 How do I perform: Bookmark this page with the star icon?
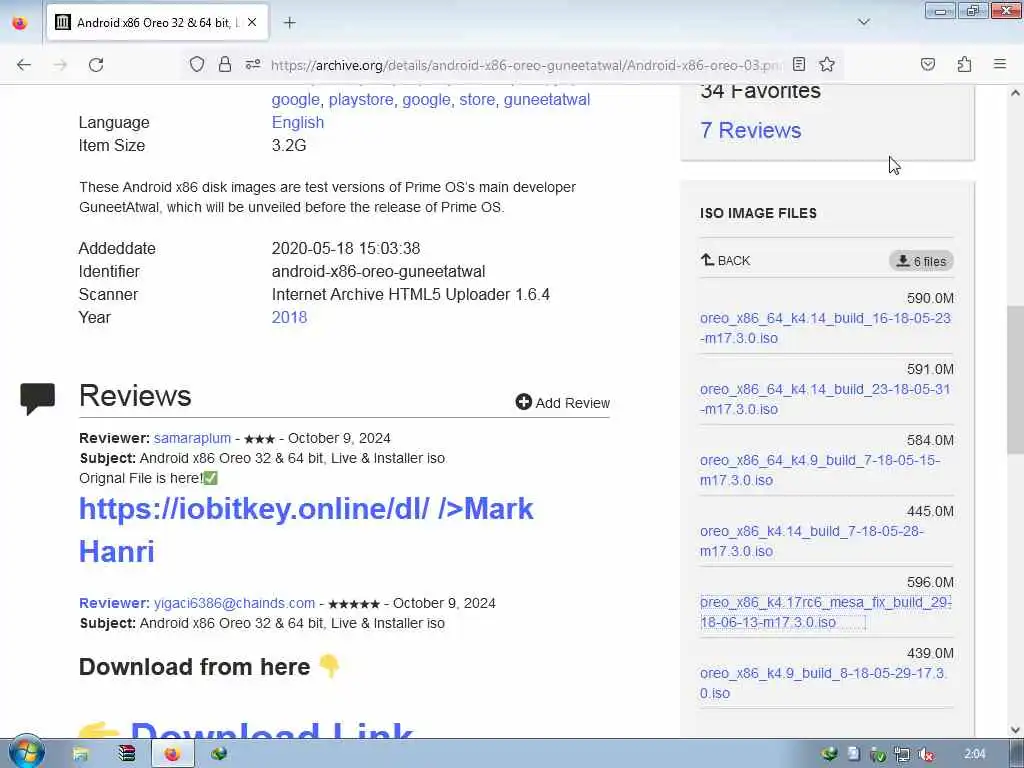827,64
